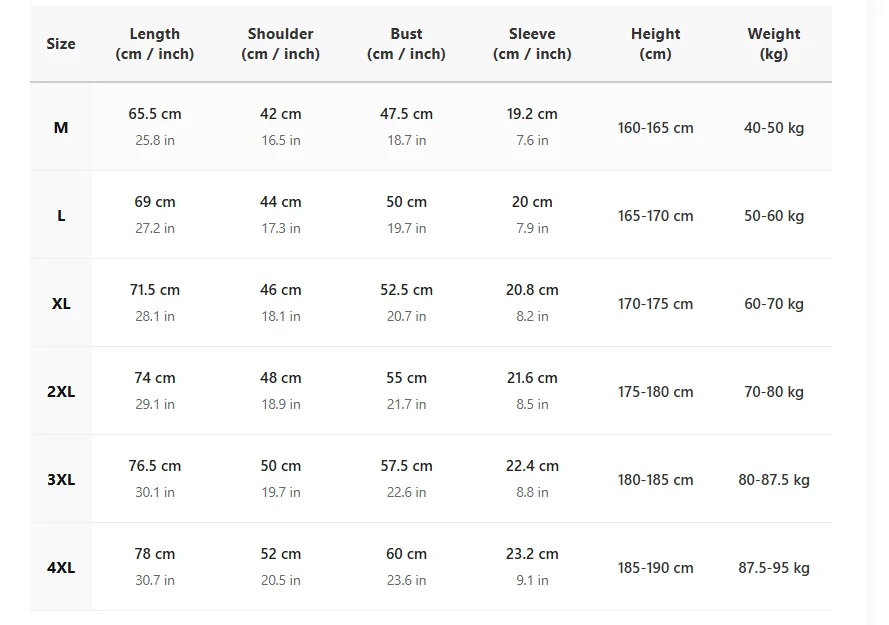Viewport: 889px width, 625px height.
Task: Select the 87.5-95 kg weight cell
Action: point(774,568)
